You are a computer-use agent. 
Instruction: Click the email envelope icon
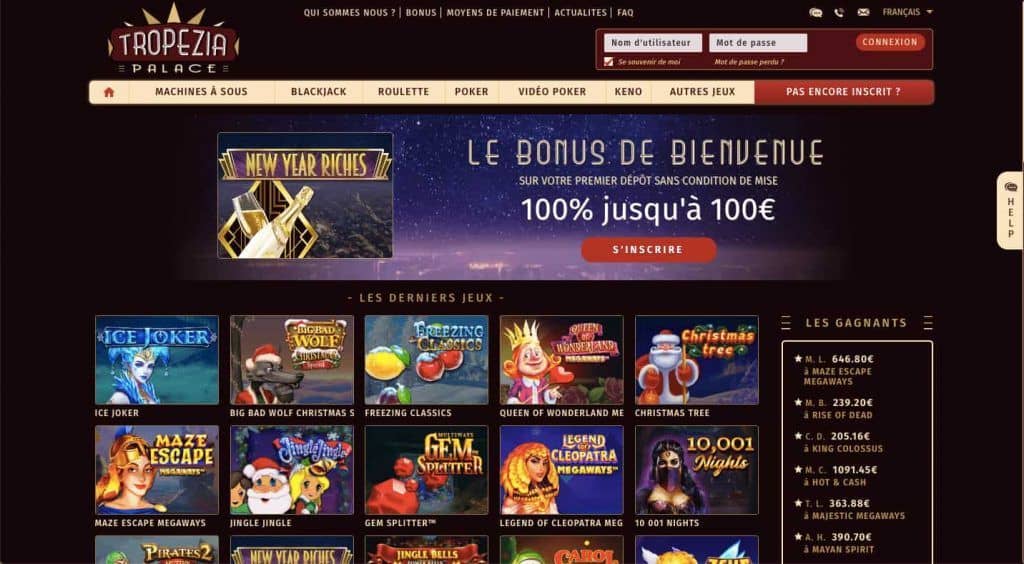[863, 12]
